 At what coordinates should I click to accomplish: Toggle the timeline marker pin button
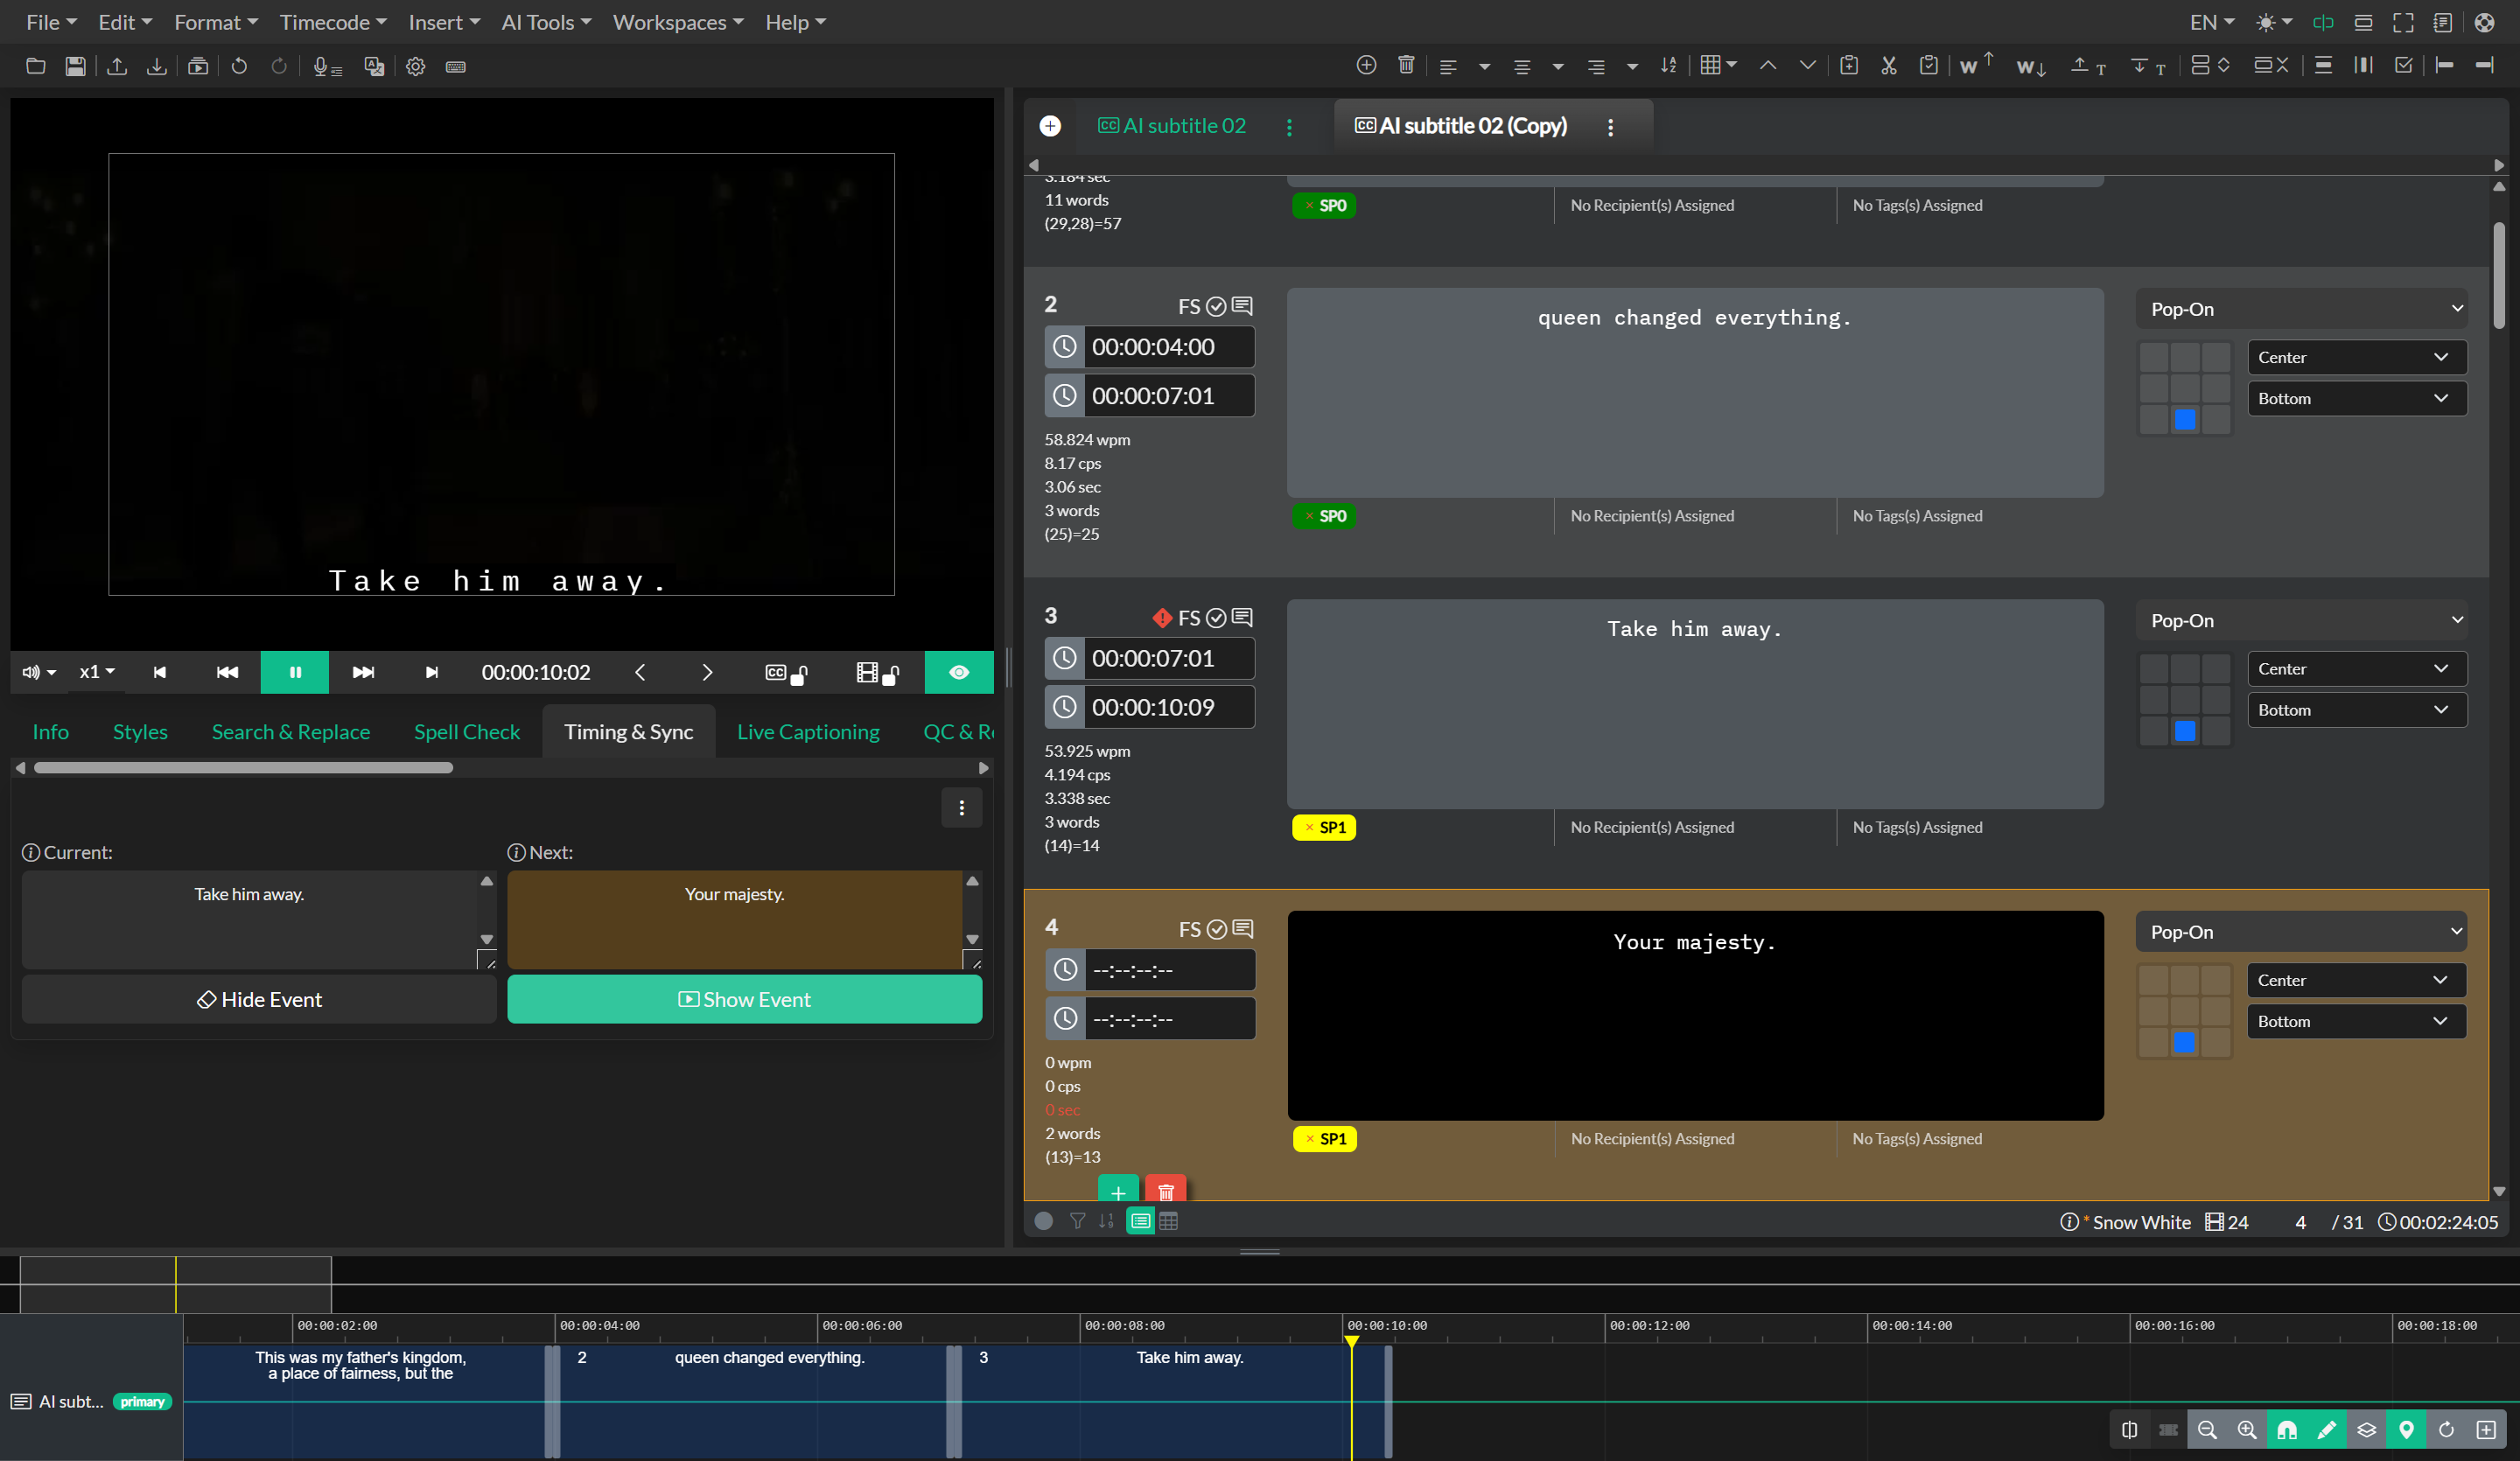tap(2406, 1429)
